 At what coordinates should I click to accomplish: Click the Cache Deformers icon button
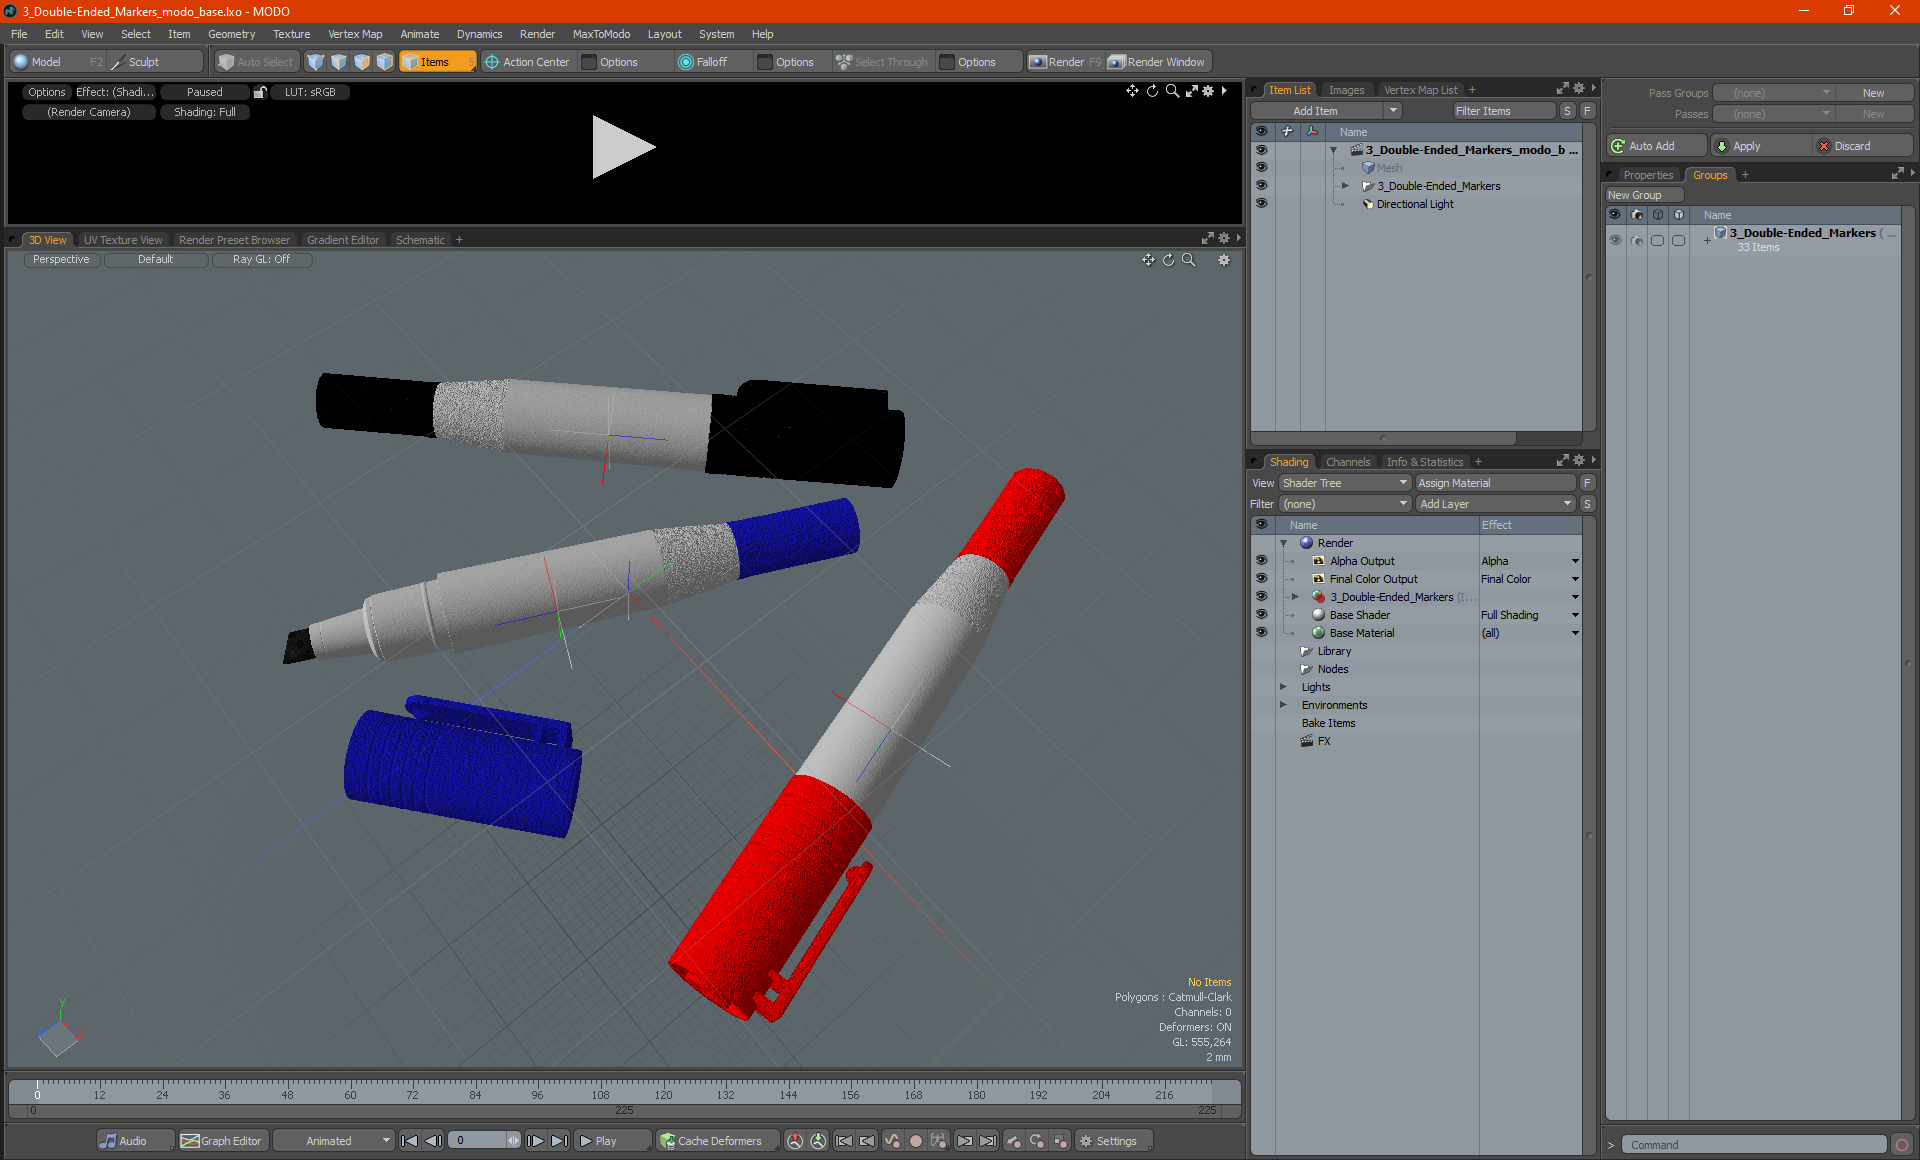point(668,1141)
